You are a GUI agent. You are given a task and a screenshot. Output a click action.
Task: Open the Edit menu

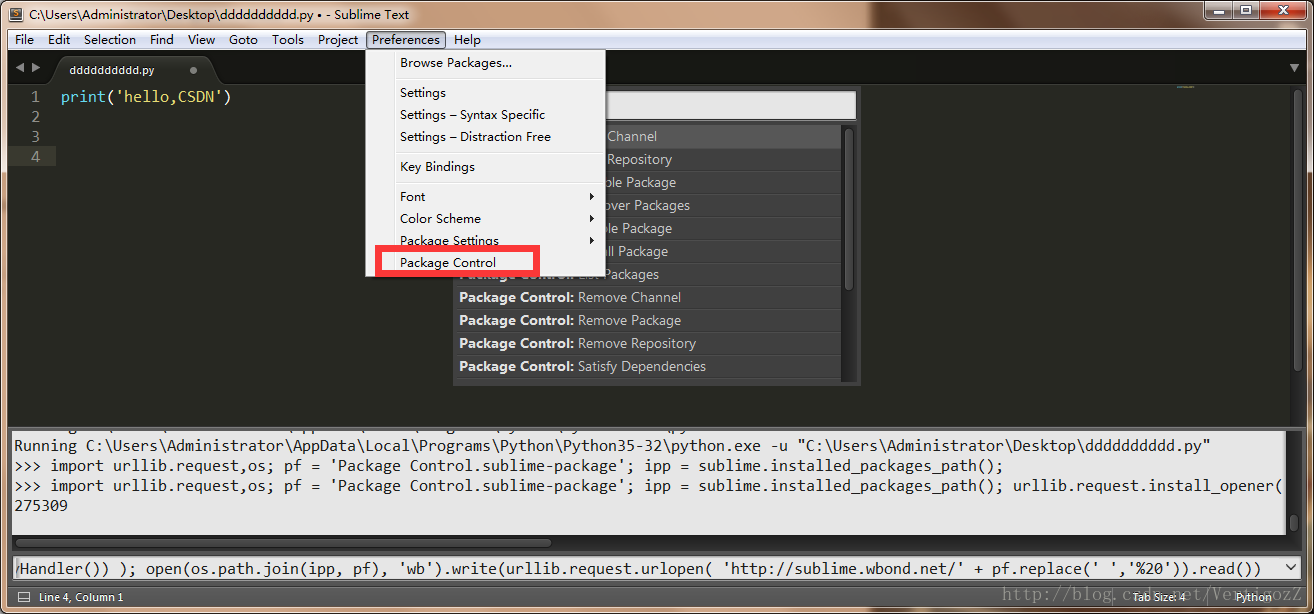[x=59, y=40]
